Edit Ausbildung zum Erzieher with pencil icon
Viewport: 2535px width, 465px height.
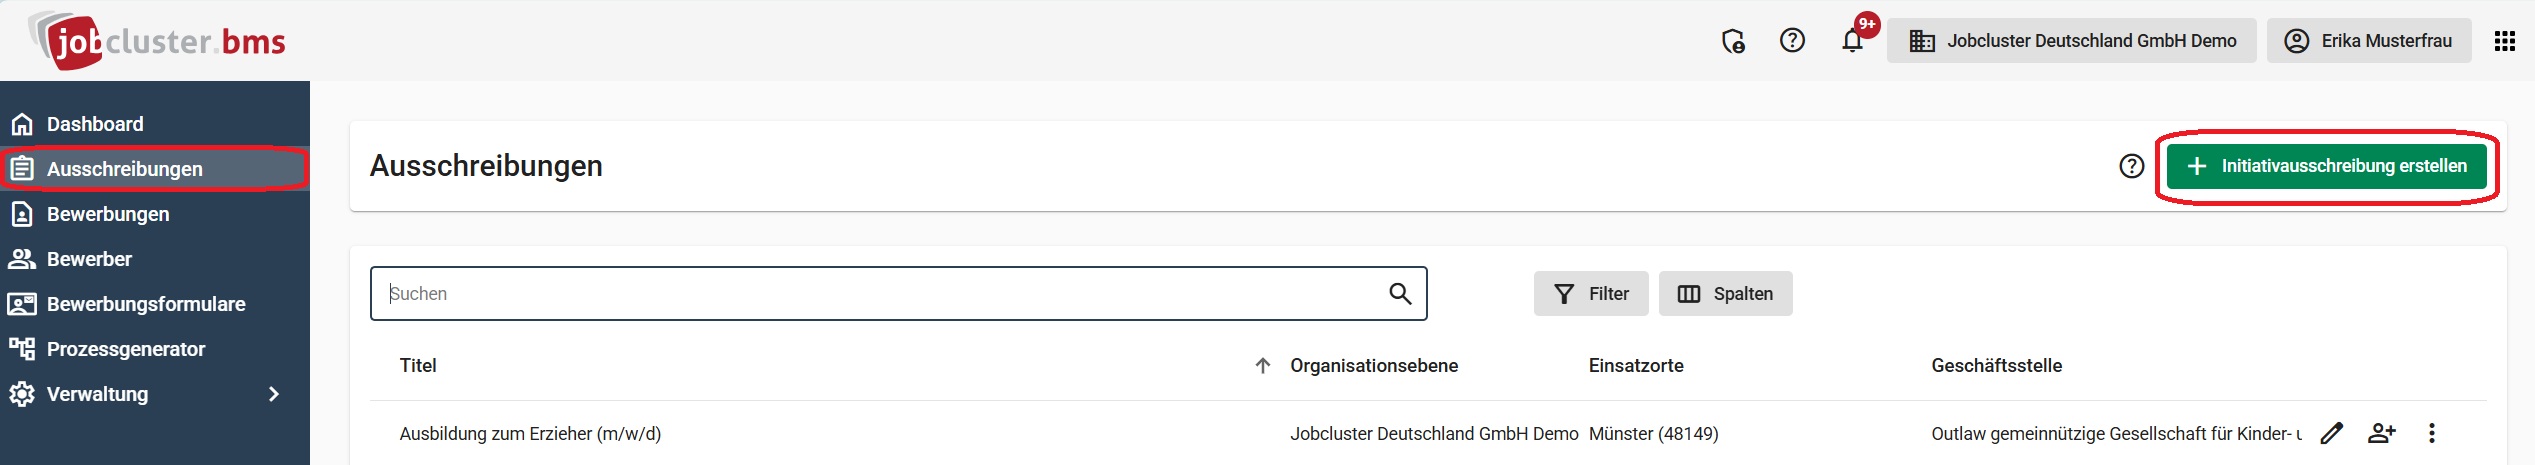(2332, 433)
